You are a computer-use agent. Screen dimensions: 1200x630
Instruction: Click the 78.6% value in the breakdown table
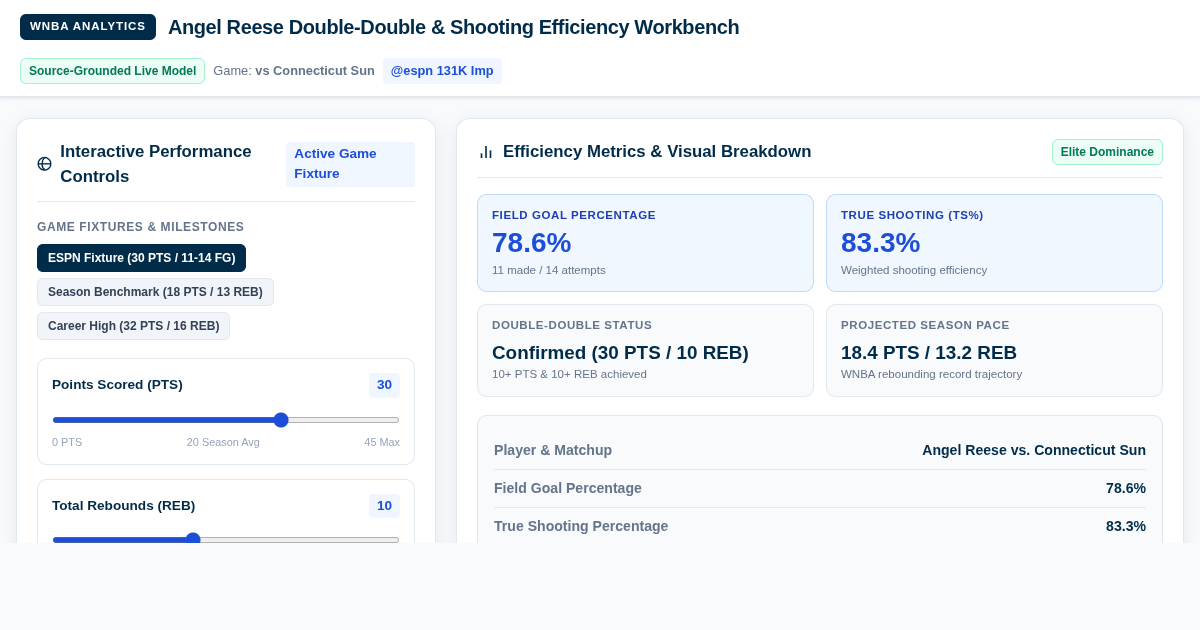click(1126, 488)
